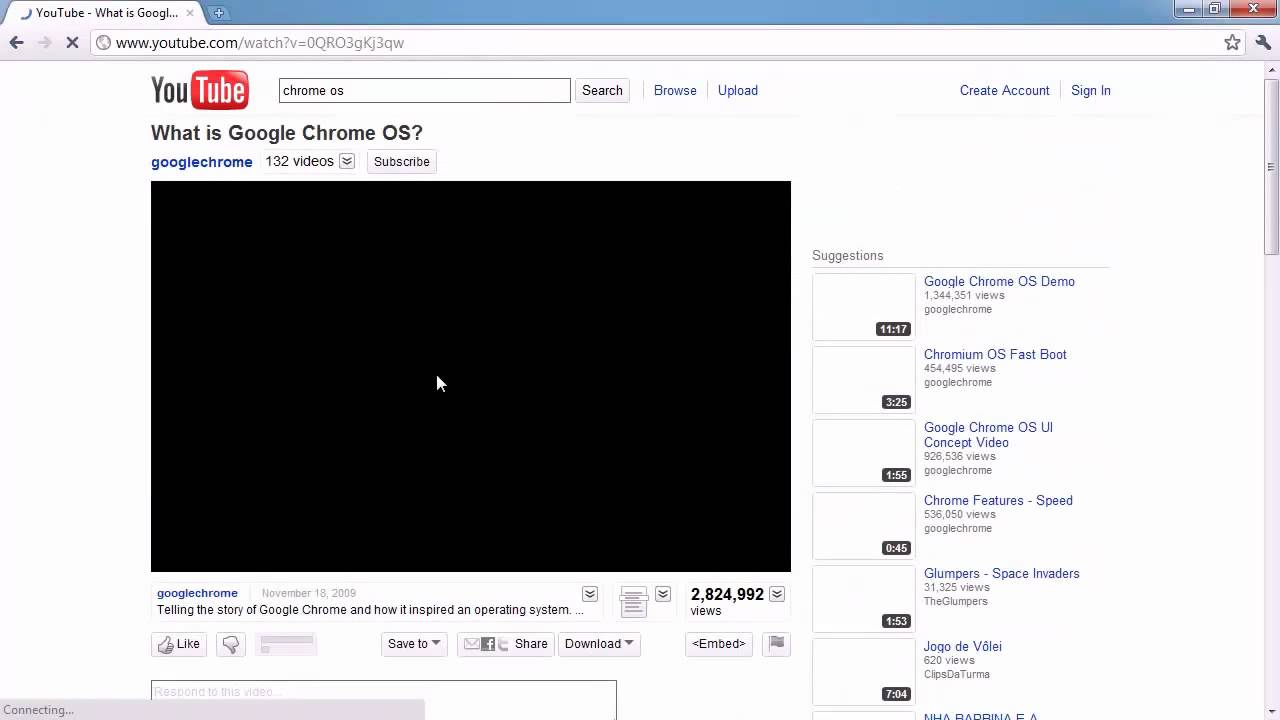This screenshot has width=1280, height=720.
Task: Open the Download dropdown
Action: (599, 644)
